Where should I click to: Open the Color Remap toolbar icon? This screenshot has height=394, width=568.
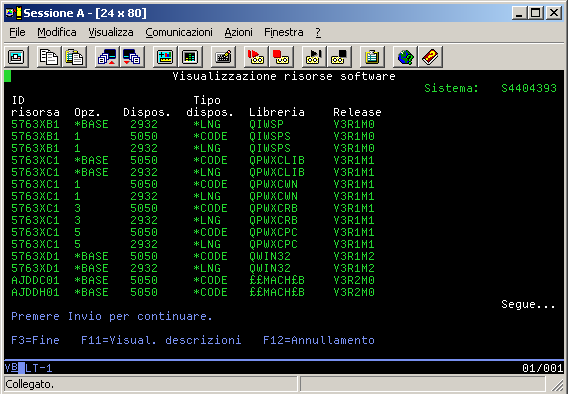(x=190, y=57)
